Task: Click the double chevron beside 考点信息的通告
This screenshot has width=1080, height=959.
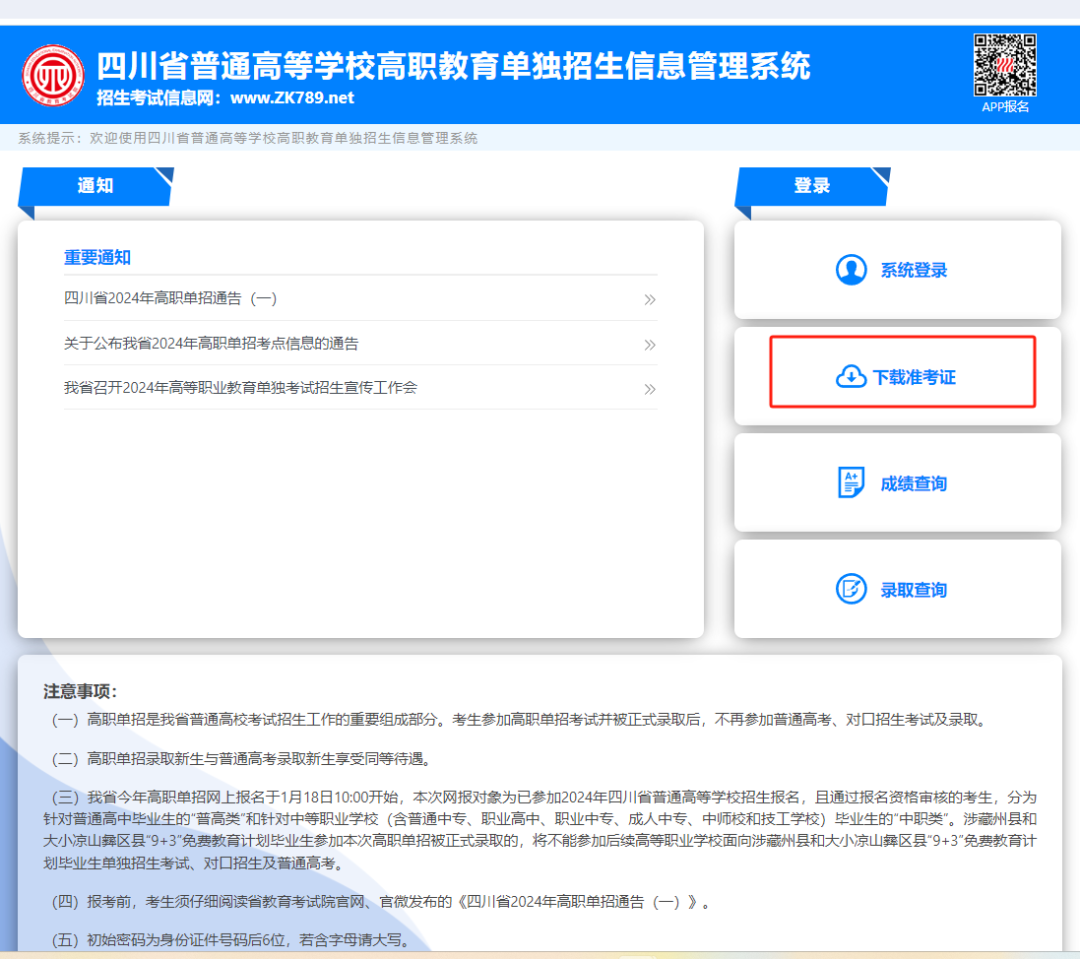Action: 649,345
